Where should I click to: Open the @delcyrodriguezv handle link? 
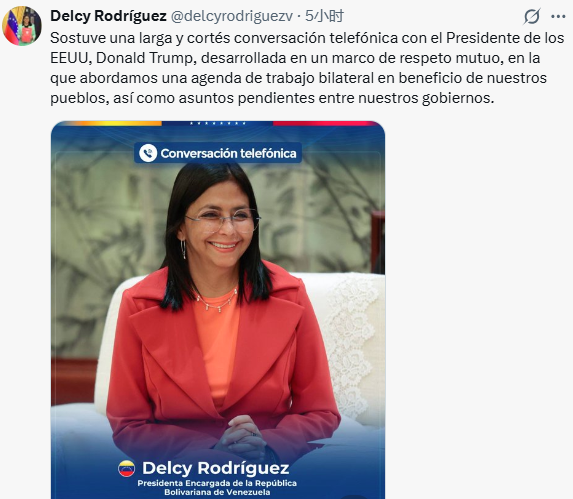click(232, 16)
